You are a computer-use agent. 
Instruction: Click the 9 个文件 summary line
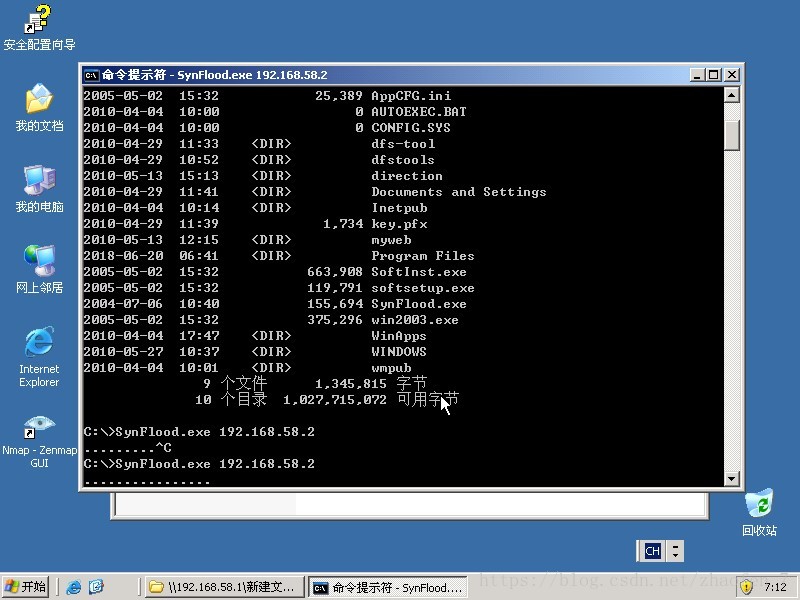tap(315, 384)
